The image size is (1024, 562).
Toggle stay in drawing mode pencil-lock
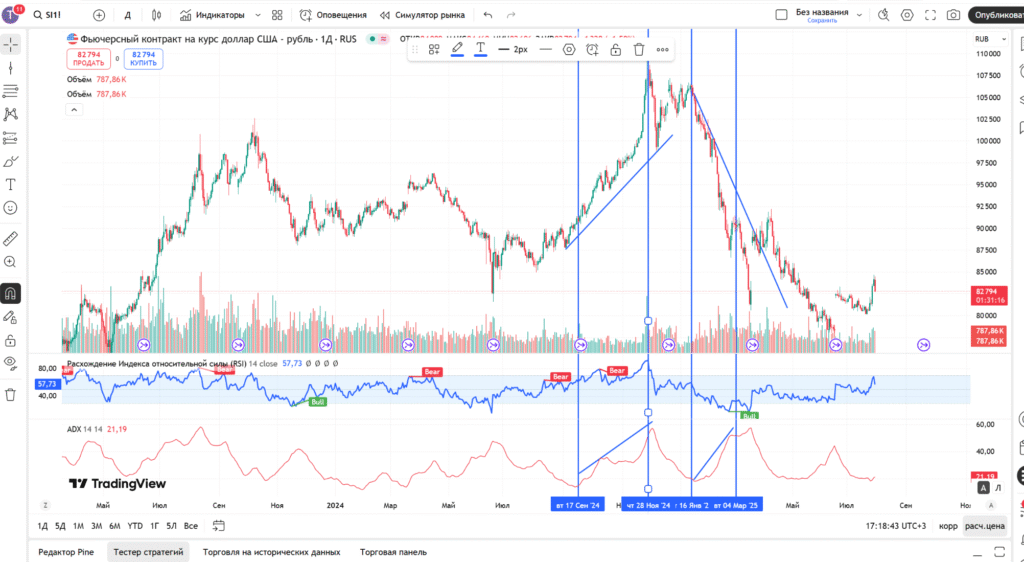click(10, 317)
